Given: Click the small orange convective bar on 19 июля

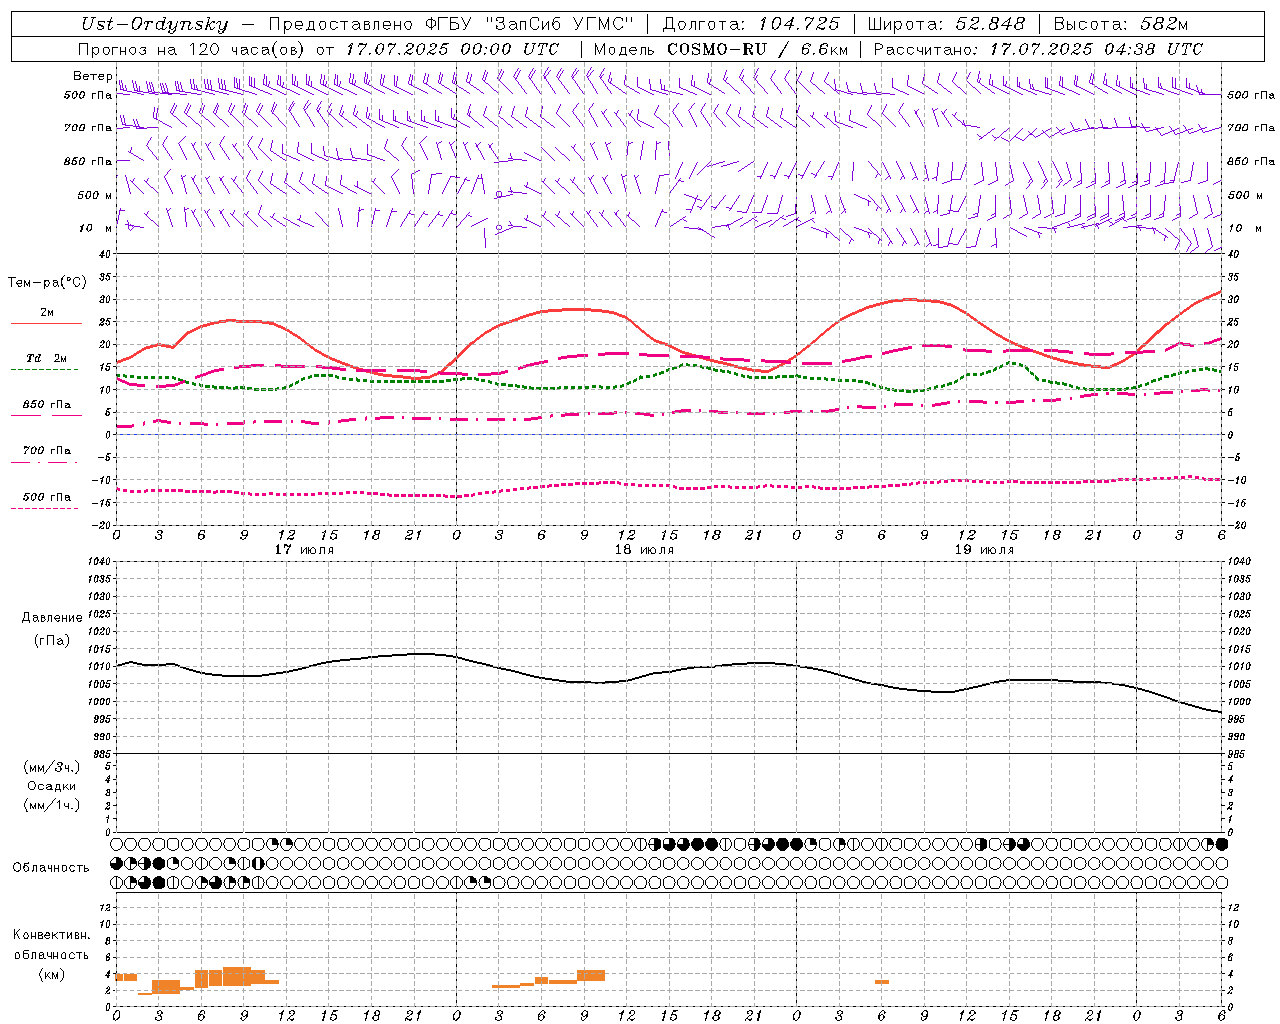Looking at the screenshot, I should [882, 982].
